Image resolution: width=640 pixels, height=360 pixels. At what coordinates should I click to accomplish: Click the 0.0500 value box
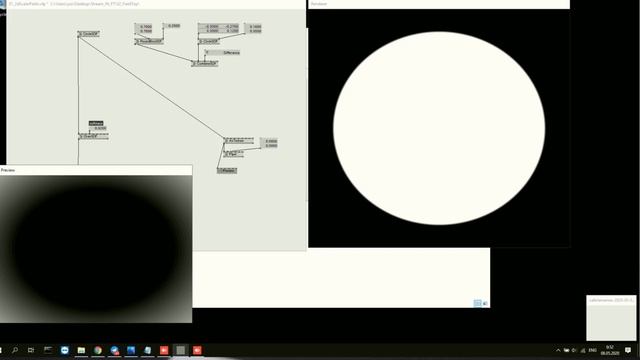click(x=172, y=26)
